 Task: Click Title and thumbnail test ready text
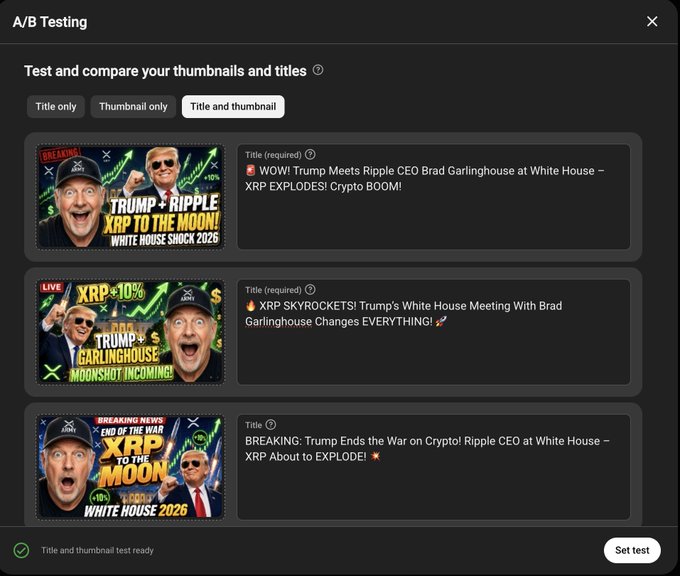tap(97, 550)
